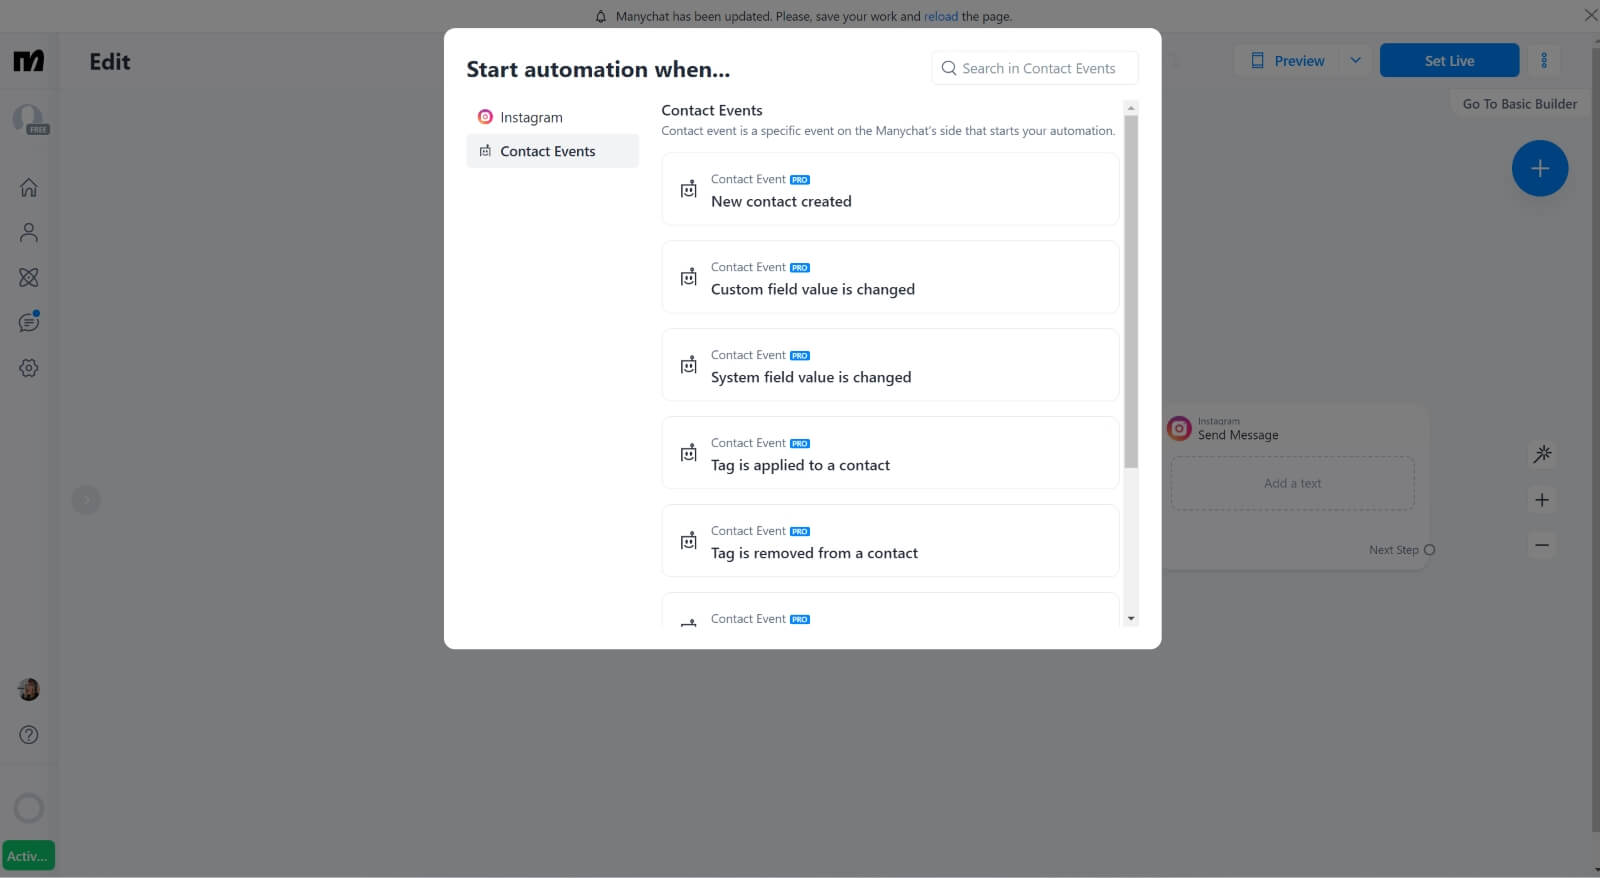The image size is (1600, 878).
Task: Open the Live Chat icon in the sidebar
Action: pos(28,322)
